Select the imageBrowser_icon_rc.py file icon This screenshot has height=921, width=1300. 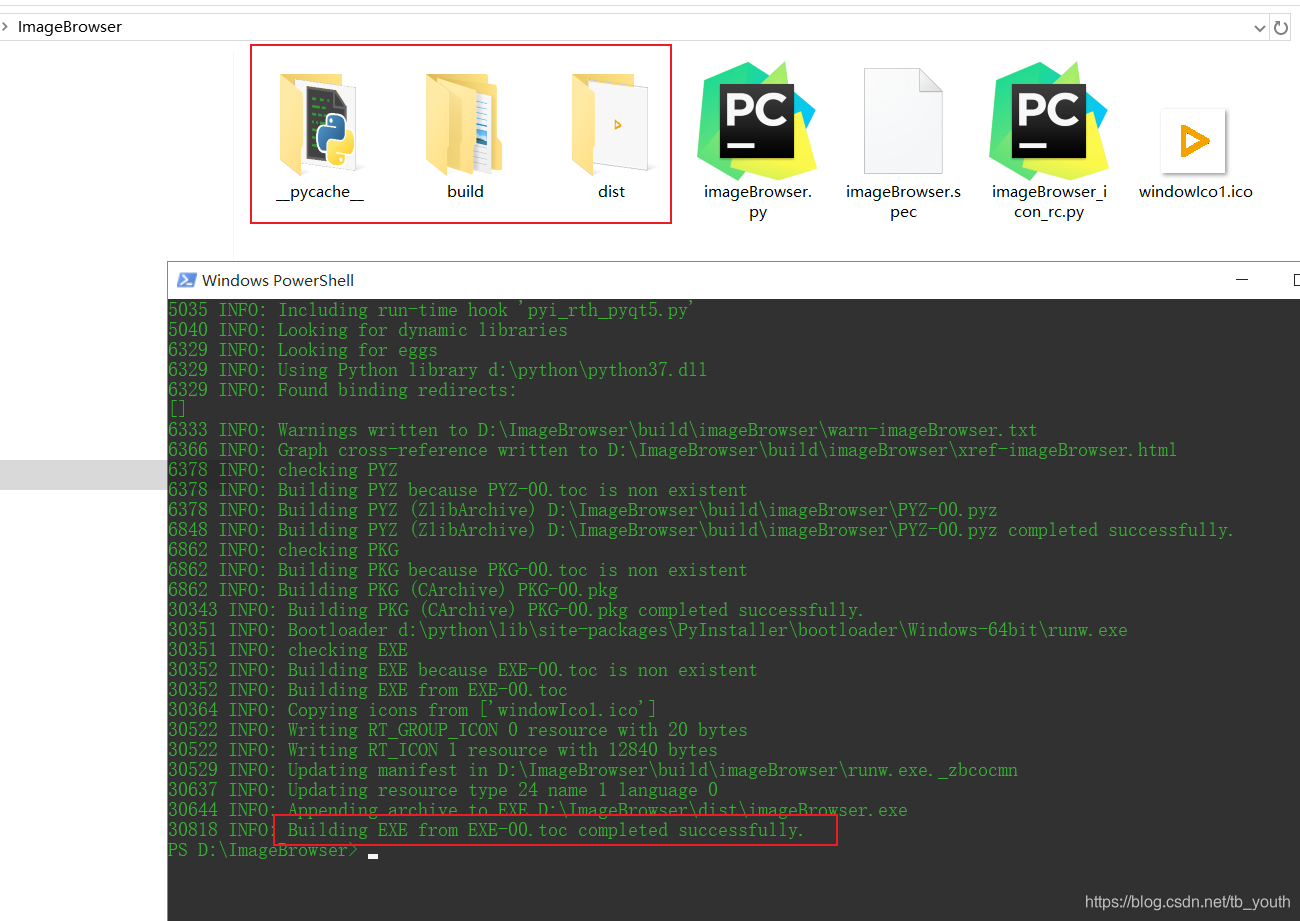pos(1049,122)
